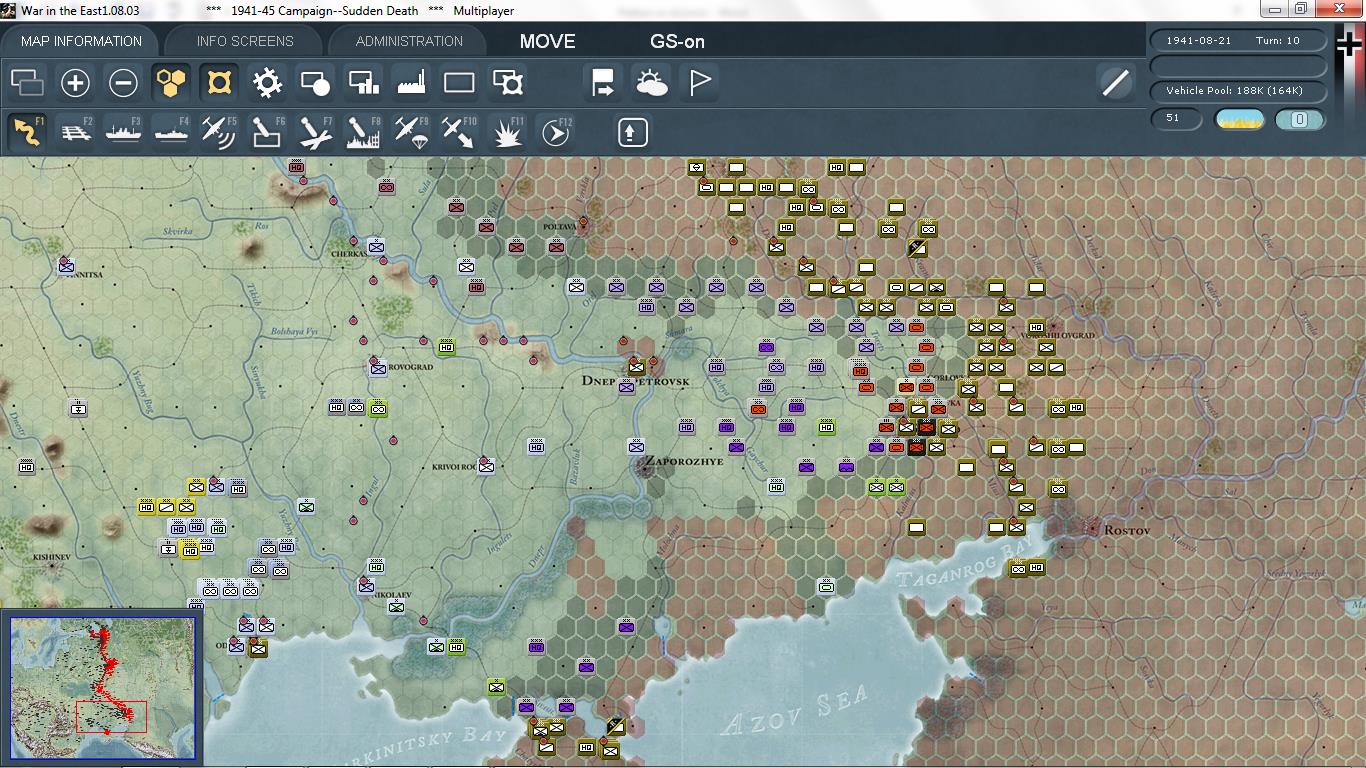
Task: Toggle the diagonal line map overlay button
Action: pyautogui.click(x=1116, y=84)
